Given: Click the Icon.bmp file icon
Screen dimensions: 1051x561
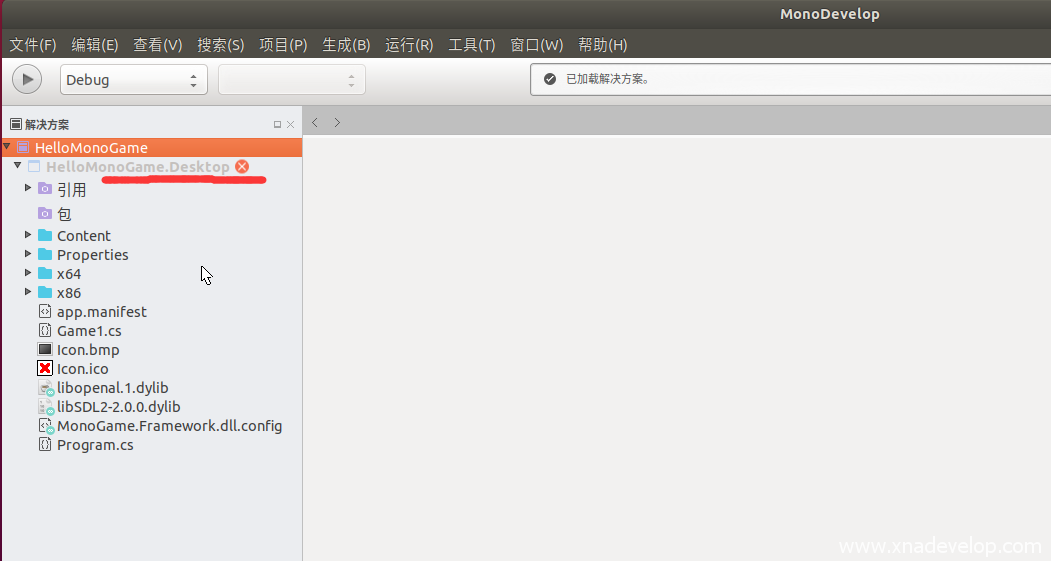Looking at the screenshot, I should (45, 350).
